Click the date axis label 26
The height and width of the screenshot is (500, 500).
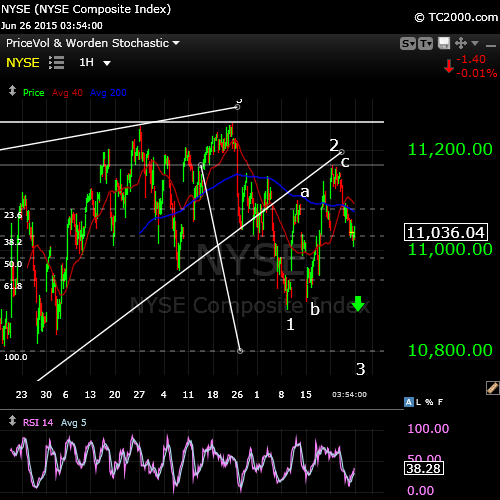(x=237, y=395)
